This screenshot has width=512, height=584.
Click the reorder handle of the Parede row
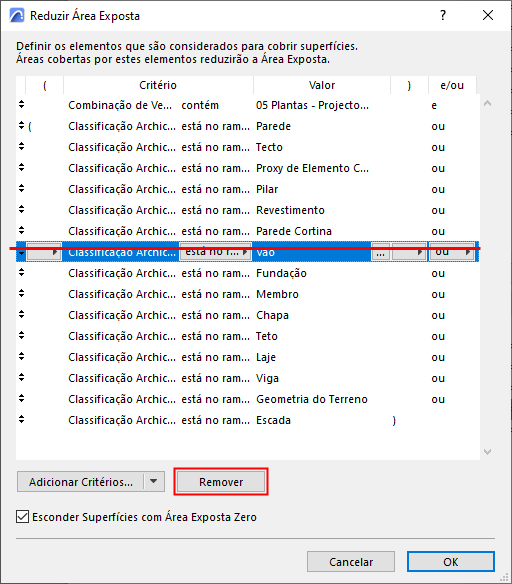coord(21,126)
